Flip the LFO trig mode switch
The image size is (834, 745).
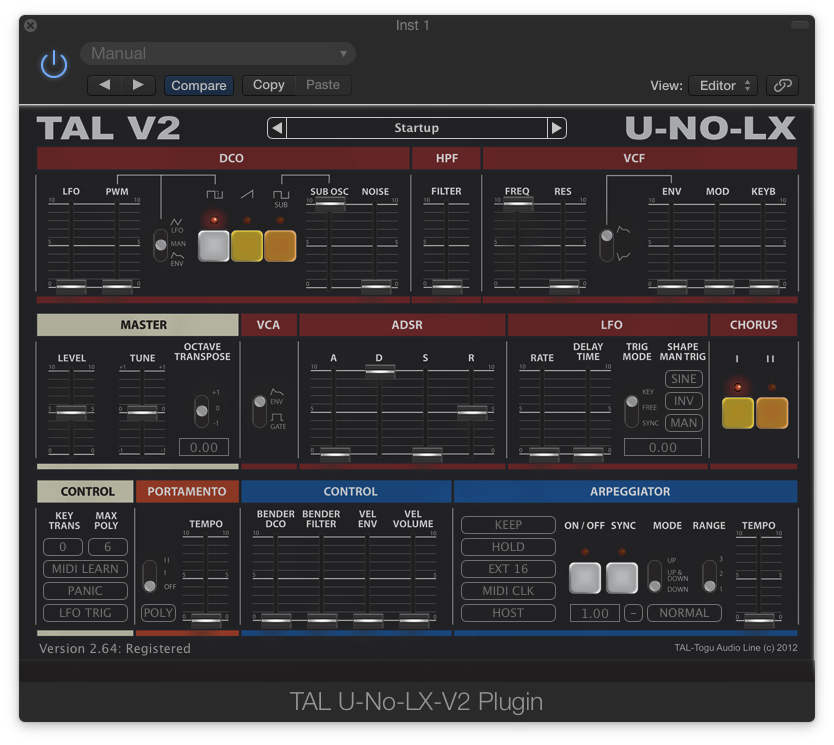pyautogui.click(x=631, y=411)
